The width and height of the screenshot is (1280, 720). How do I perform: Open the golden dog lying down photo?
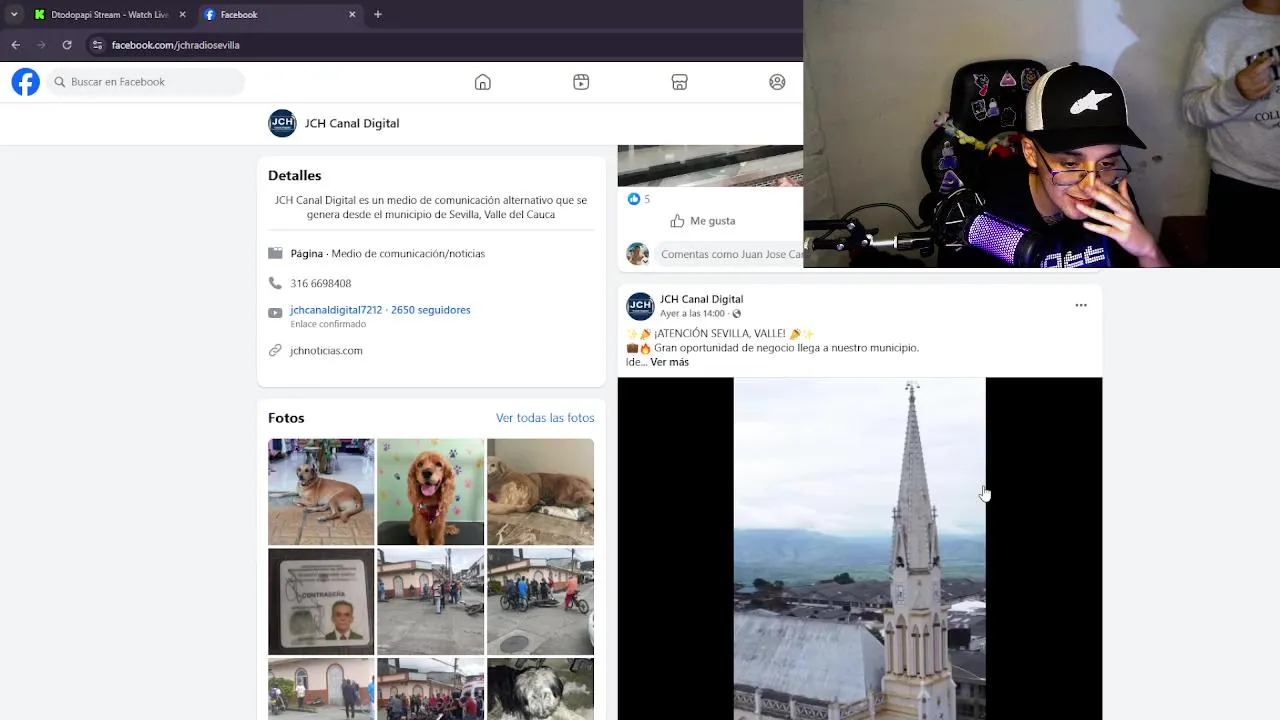click(540, 492)
